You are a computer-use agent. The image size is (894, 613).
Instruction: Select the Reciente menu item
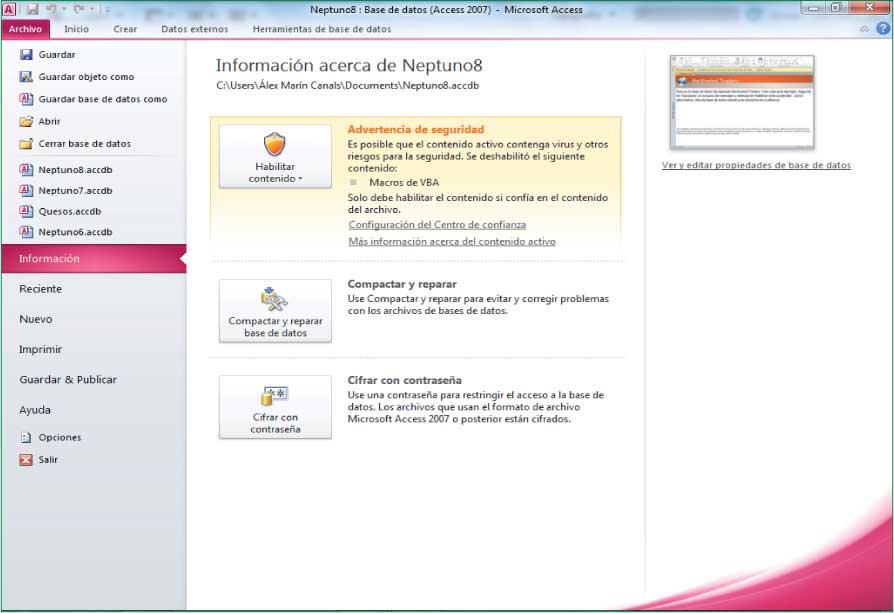pos(41,289)
